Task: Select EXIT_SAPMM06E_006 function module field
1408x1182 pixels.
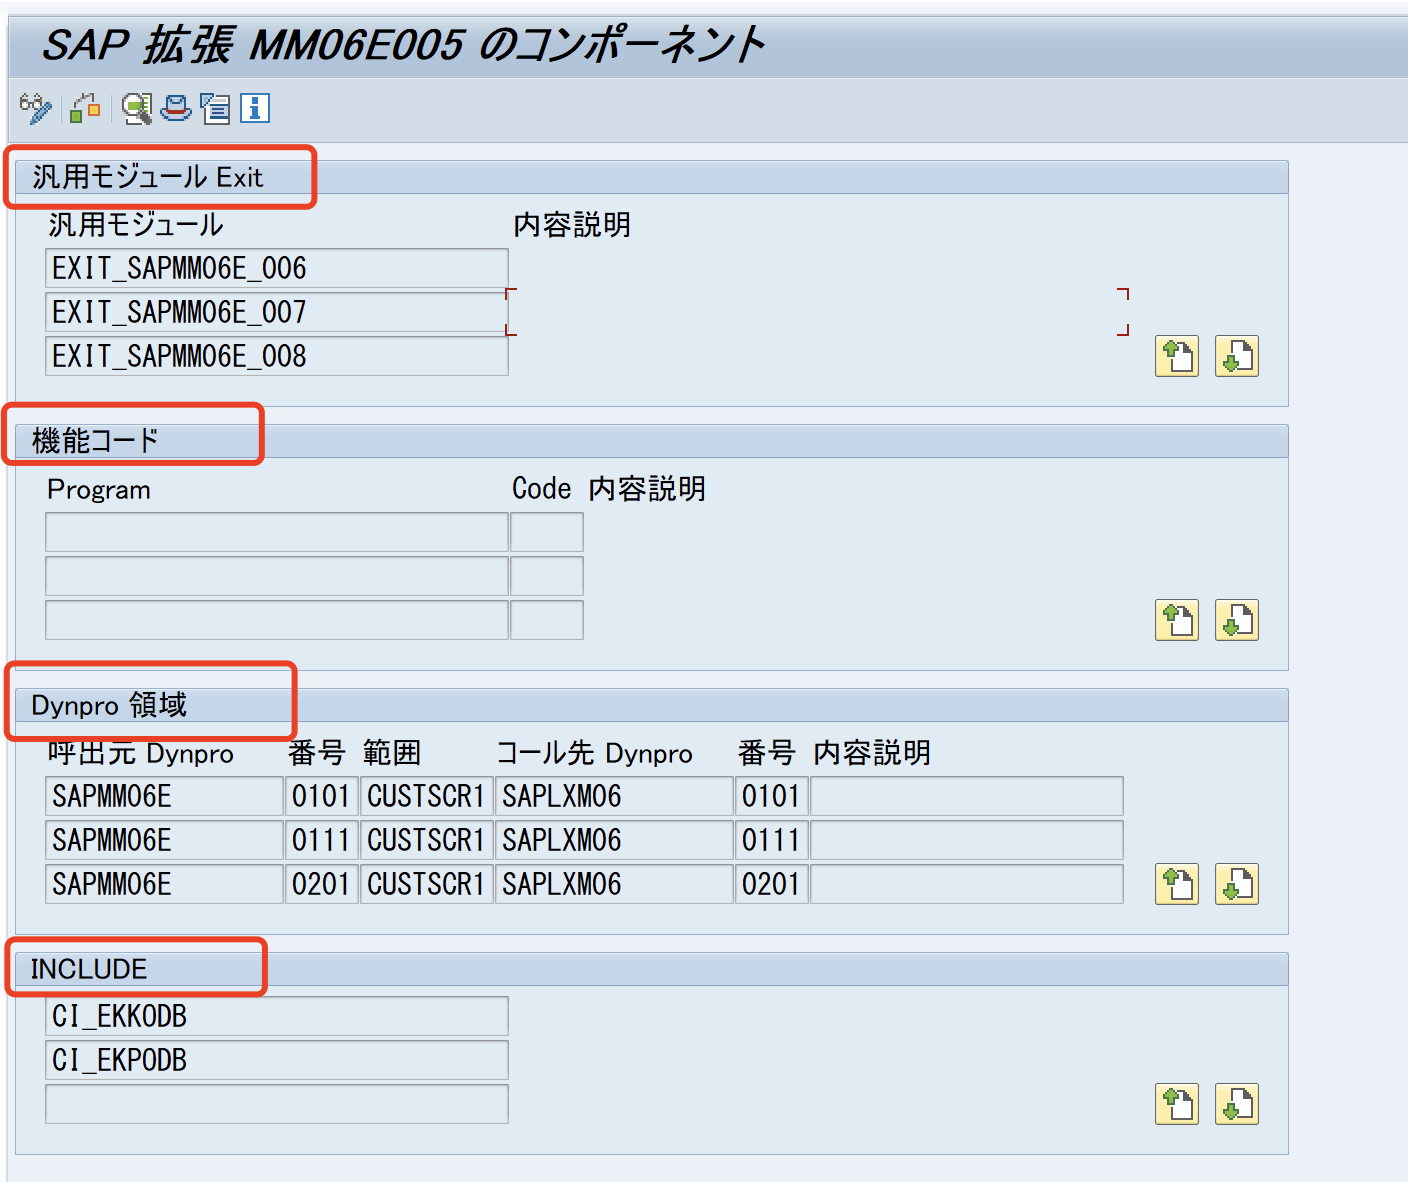Action: tap(276, 268)
